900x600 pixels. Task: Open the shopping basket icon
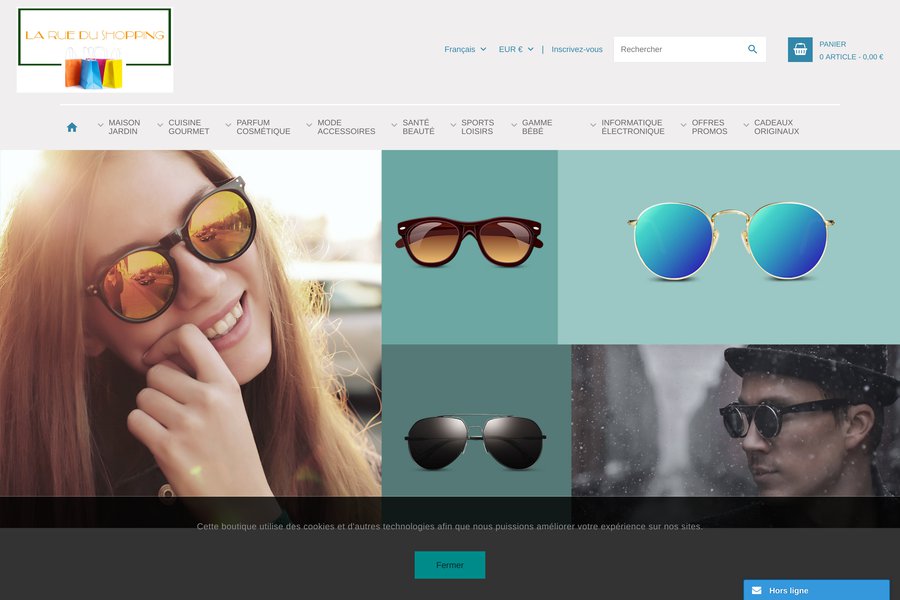pyautogui.click(x=800, y=49)
